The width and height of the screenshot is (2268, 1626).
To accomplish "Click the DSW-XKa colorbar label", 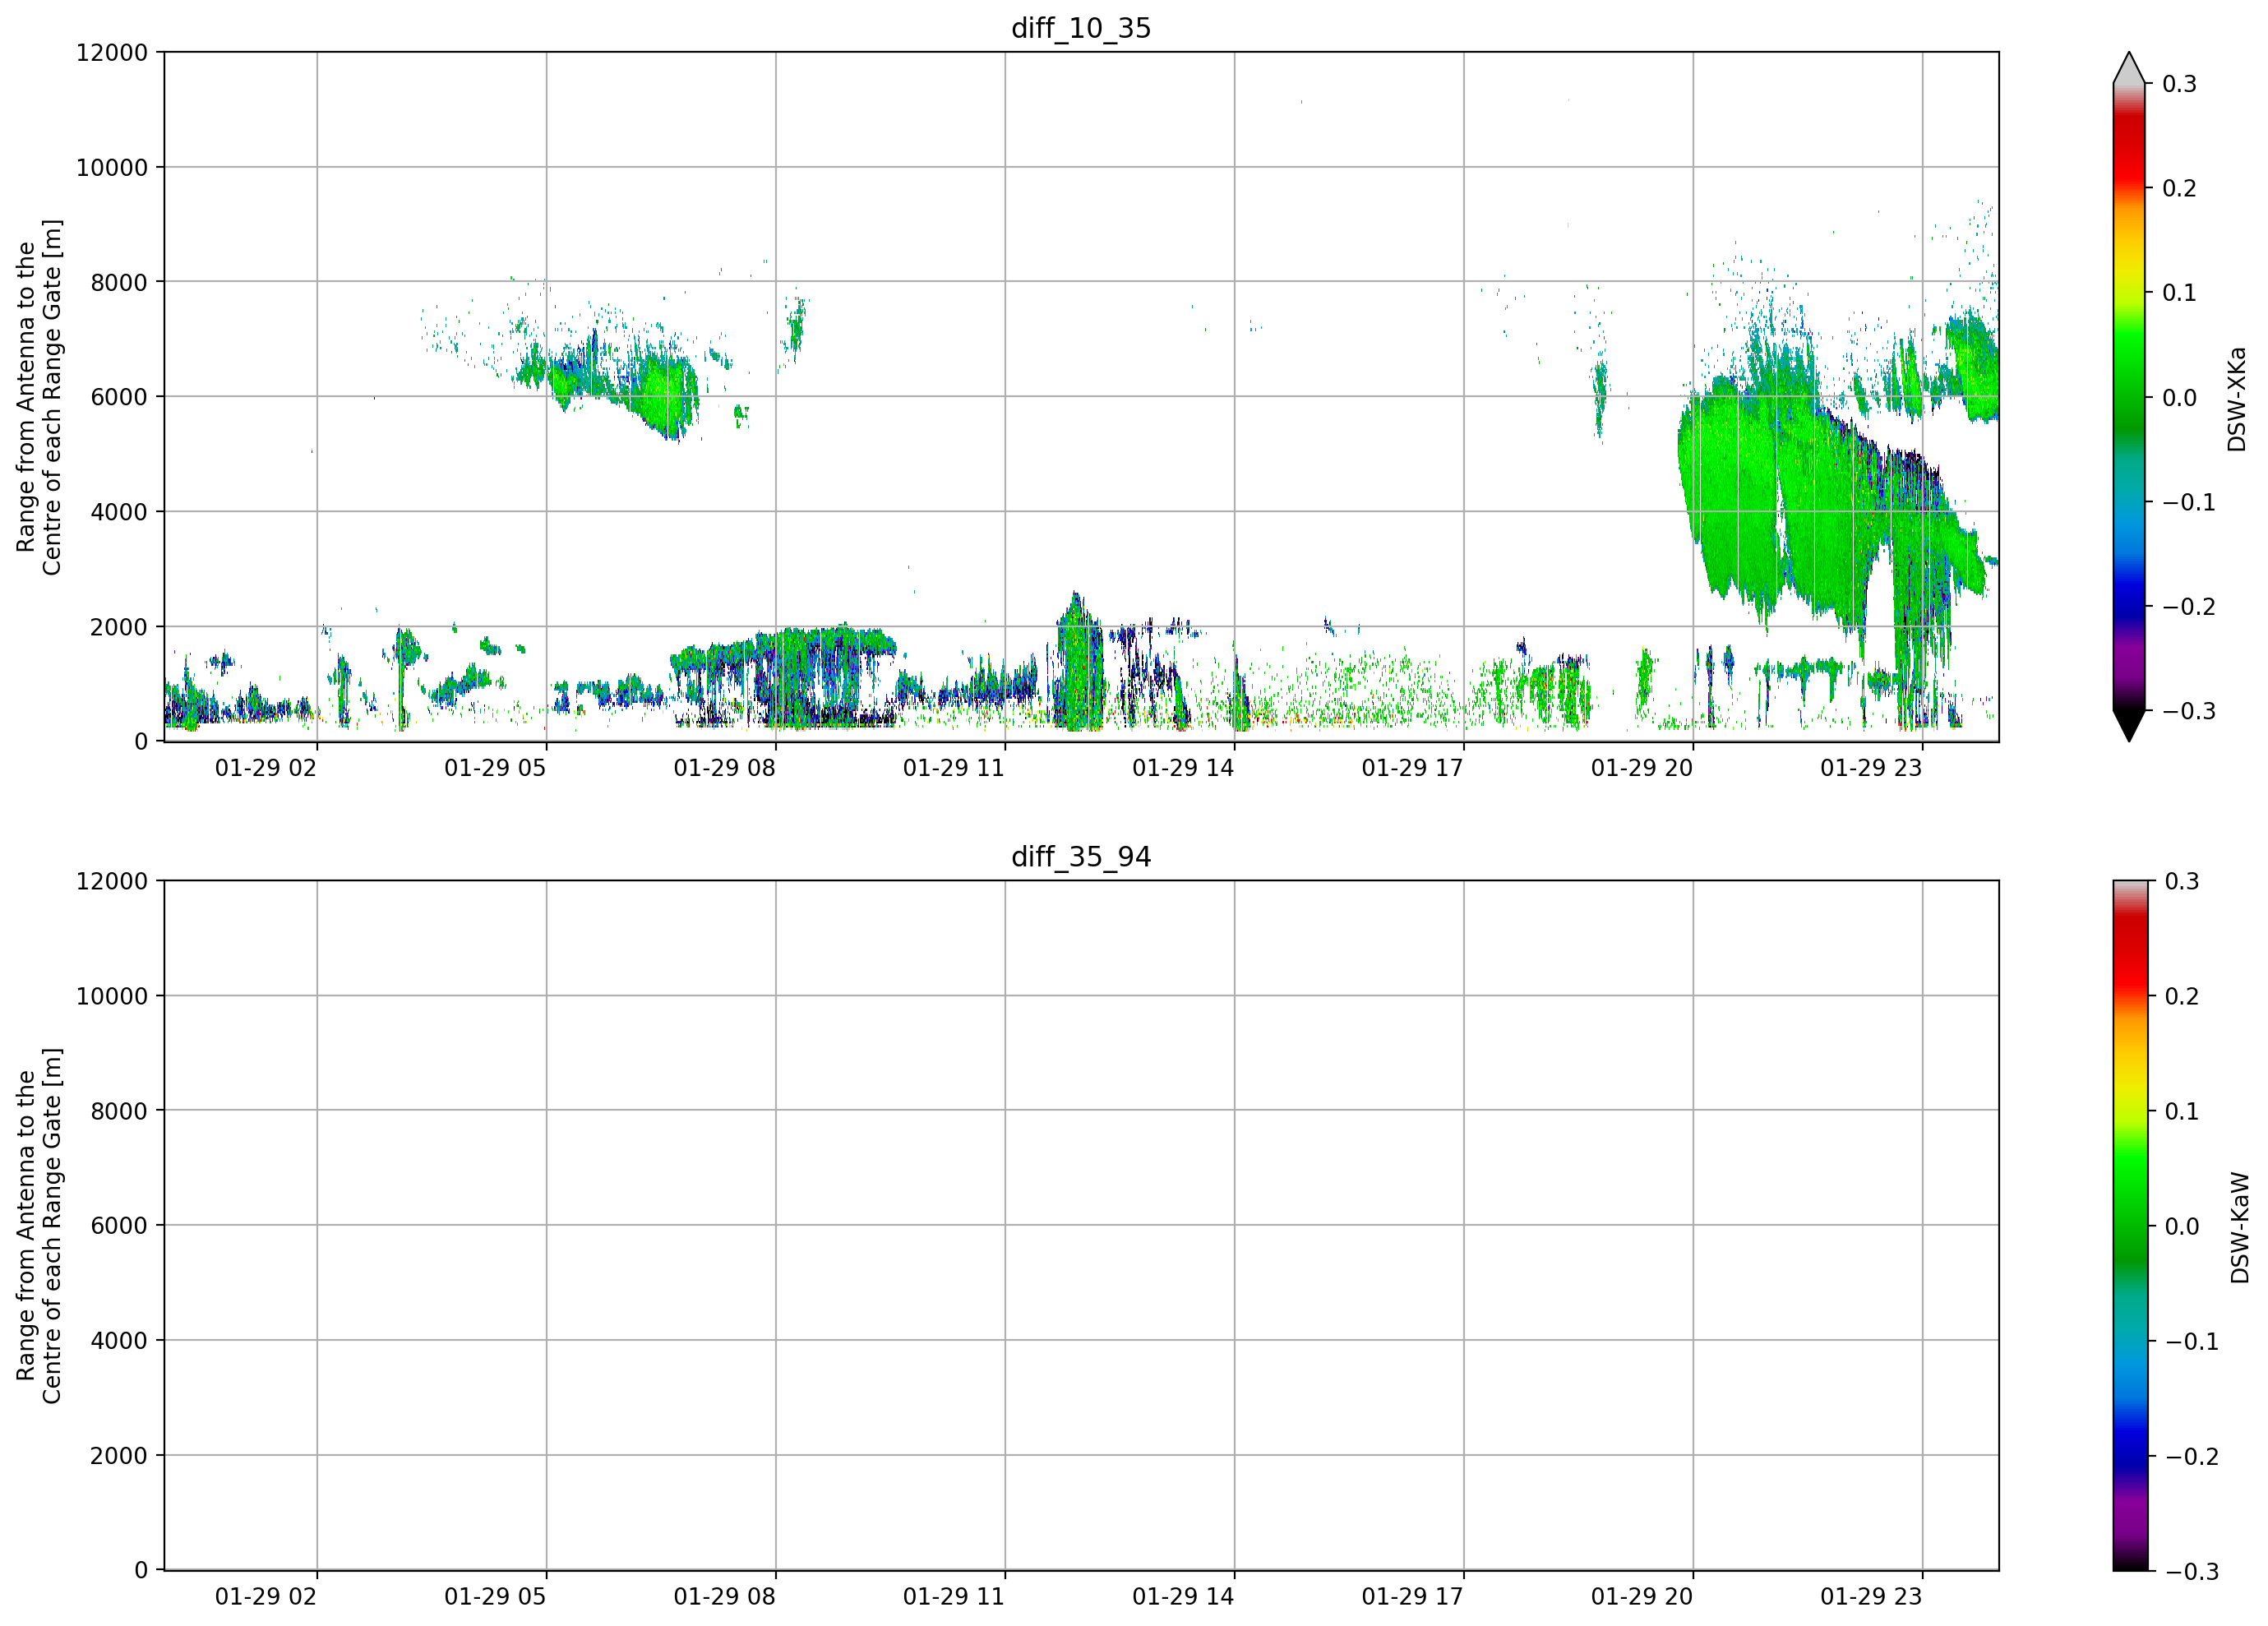I will click(2237, 399).
